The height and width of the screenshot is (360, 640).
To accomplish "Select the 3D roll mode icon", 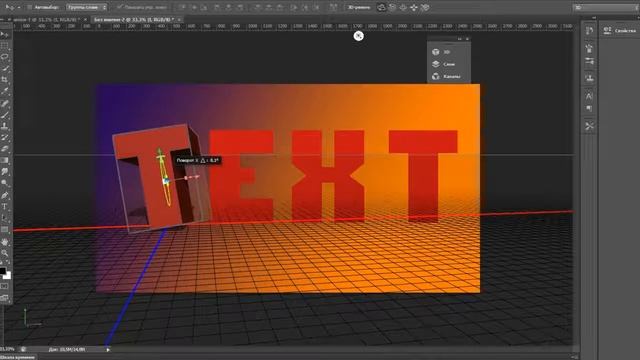I will [392, 7].
